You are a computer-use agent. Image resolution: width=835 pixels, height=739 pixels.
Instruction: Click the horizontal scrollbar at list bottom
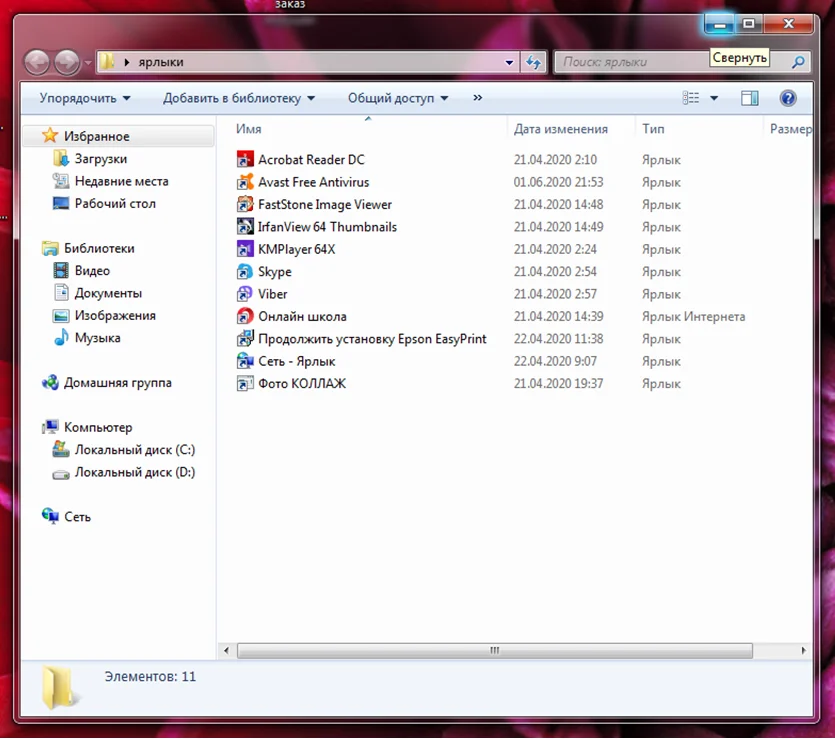tap(494, 650)
